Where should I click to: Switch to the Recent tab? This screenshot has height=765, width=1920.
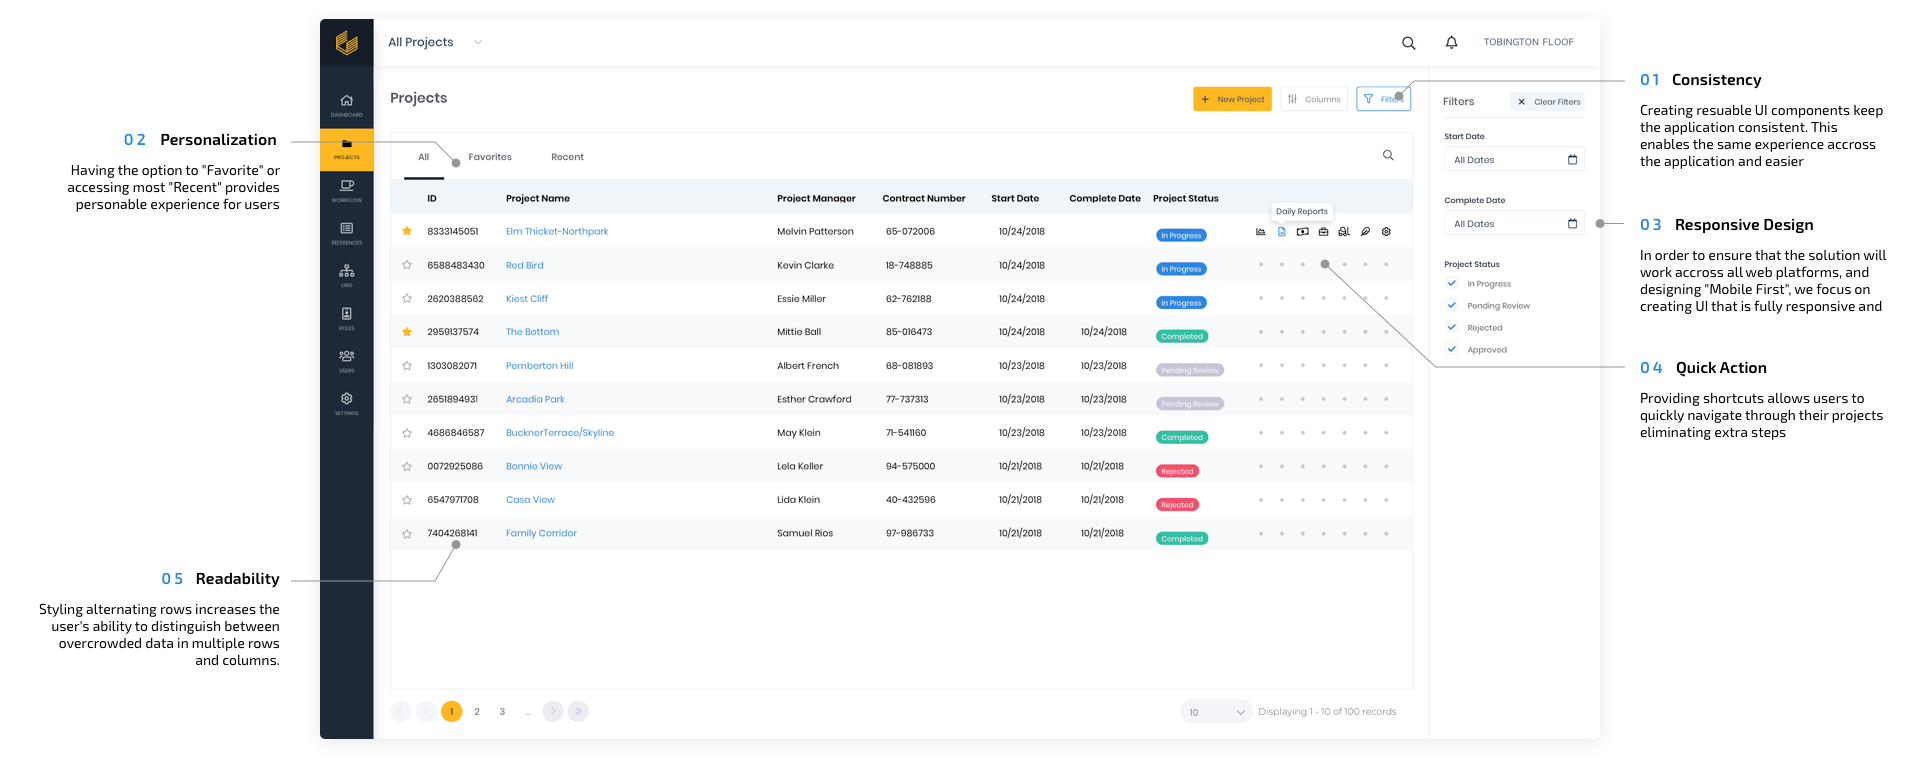click(x=567, y=157)
